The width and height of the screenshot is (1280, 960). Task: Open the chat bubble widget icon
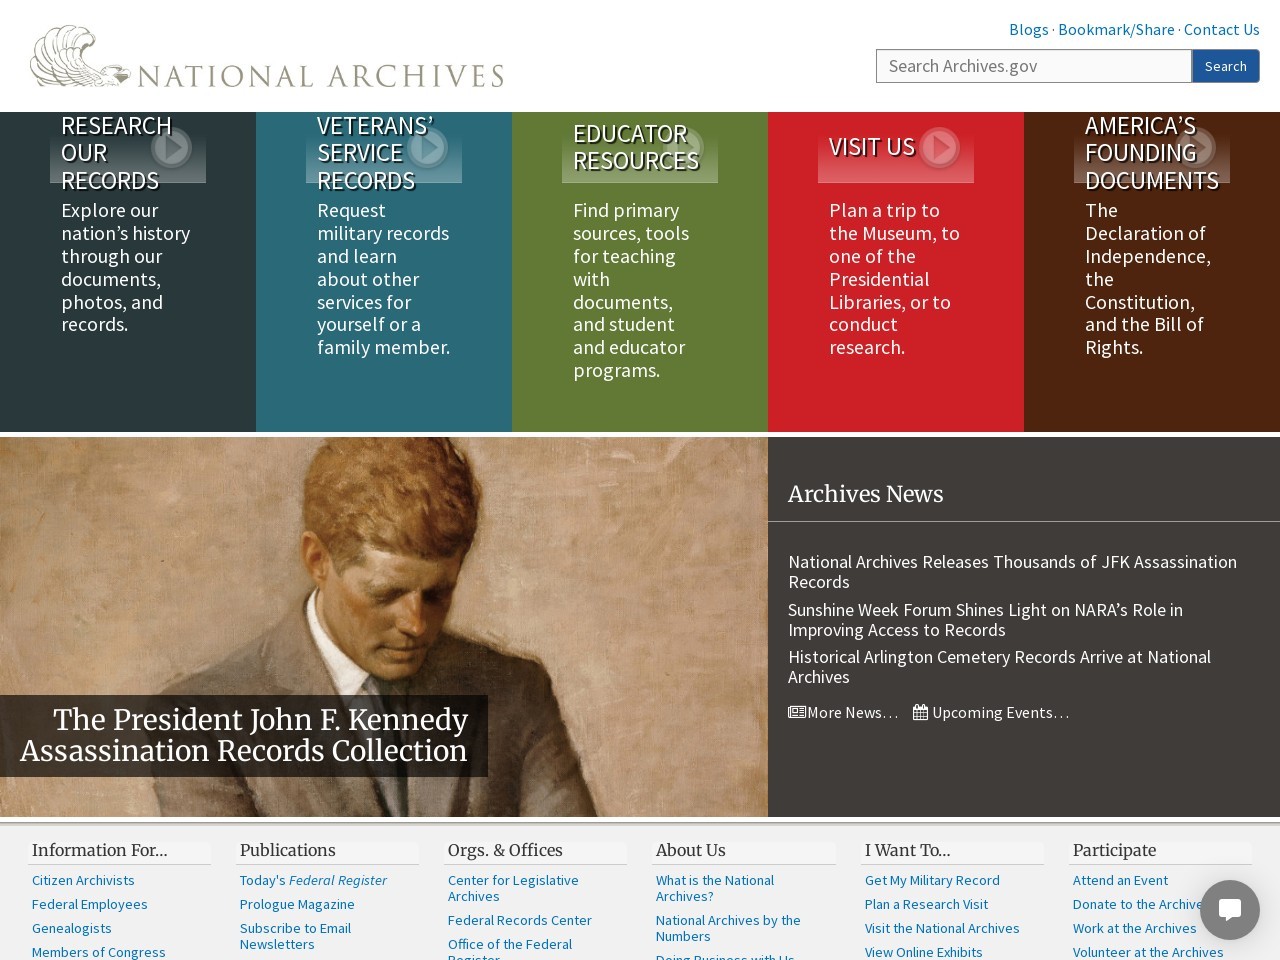point(1230,909)
